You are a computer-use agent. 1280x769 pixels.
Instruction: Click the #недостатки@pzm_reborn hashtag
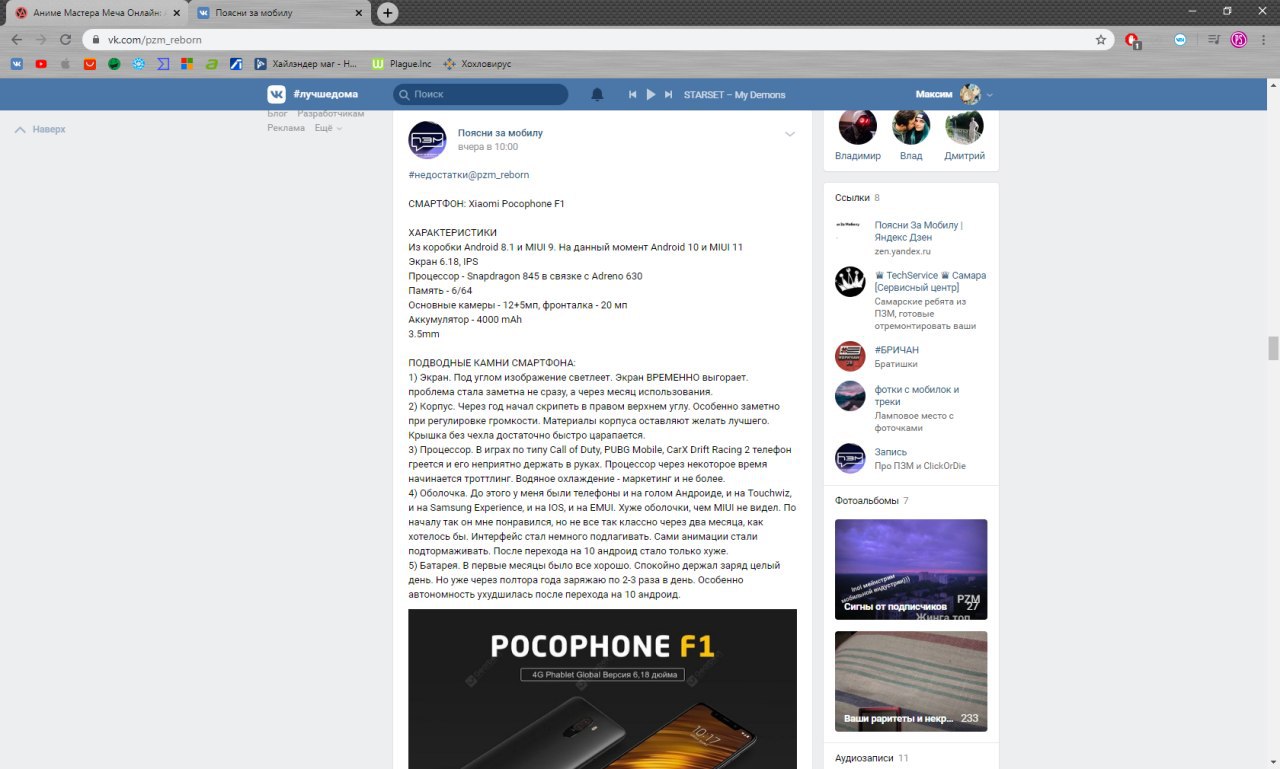469,175
